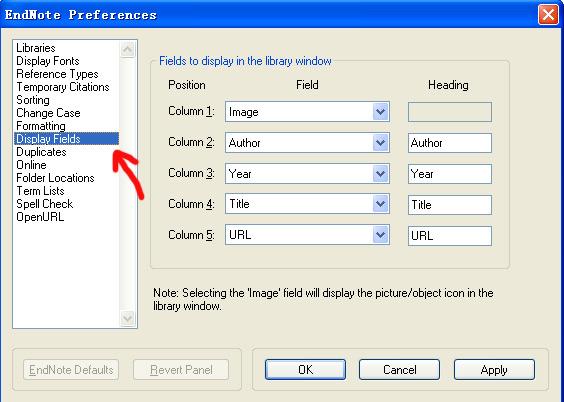Select the OpenURL category
Image resolution: width=564 pixels, height=402 pixels.
pyautogui.click(x=40, y=217)
